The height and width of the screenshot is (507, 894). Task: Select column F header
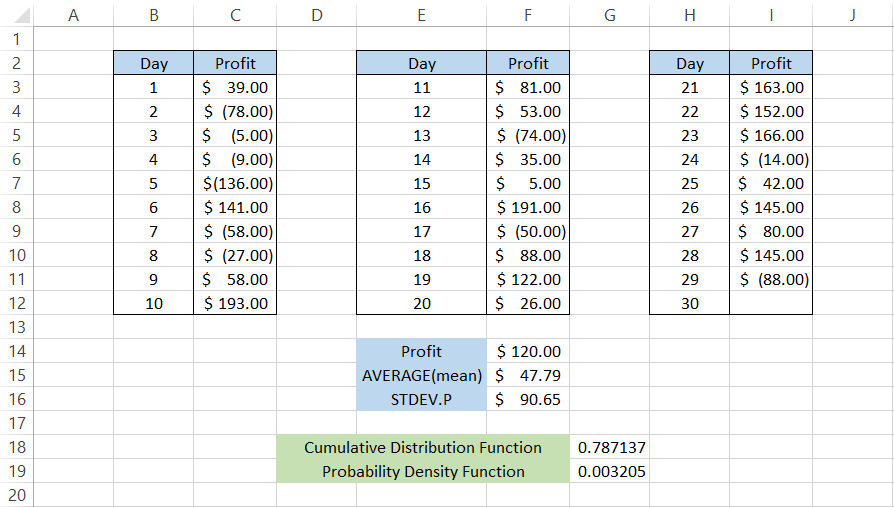pos(528,15)
